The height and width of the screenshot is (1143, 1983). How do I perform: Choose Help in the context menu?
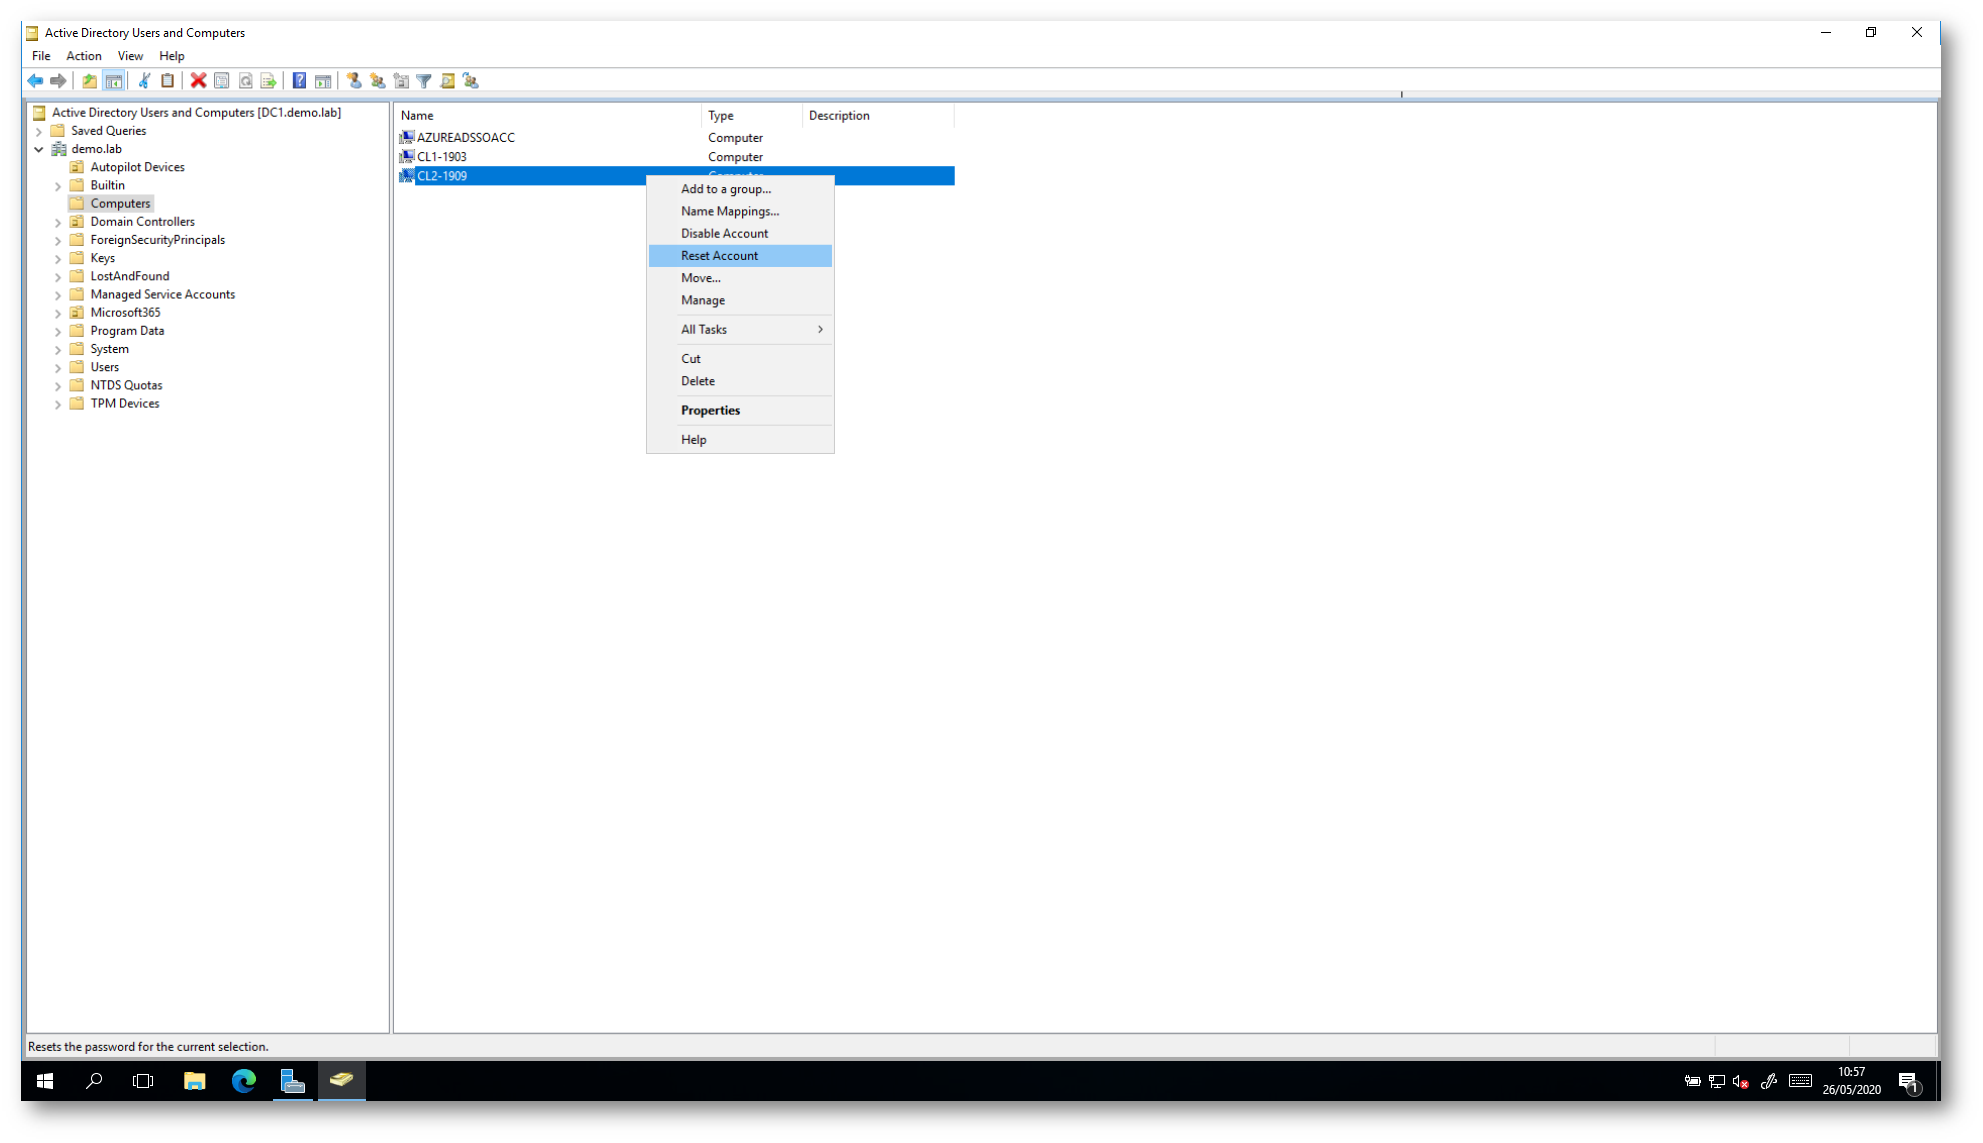point(740,440)
